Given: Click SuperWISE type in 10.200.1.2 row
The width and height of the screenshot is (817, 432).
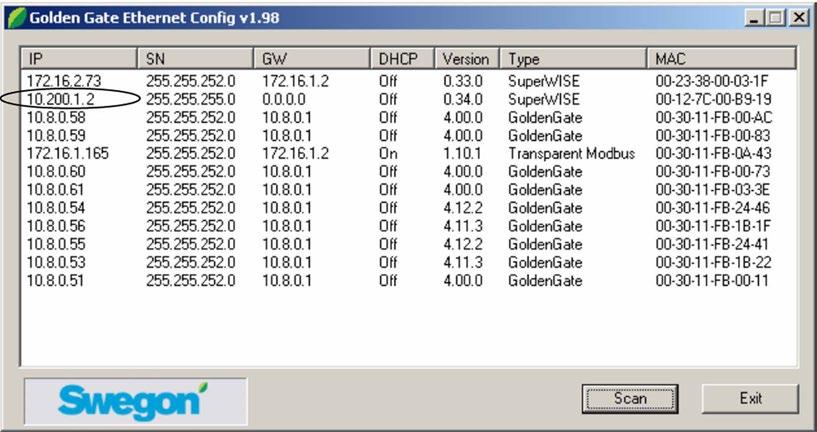Looking at the screenshot, I should (x=544, y=99).
